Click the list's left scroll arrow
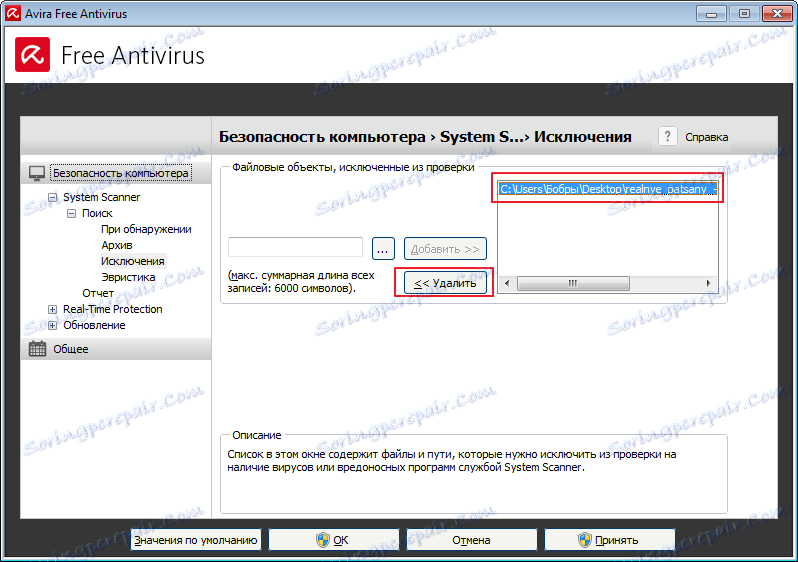The height and width of the screenshot is (562, 798). pyautogui.click(x=506, y=283)
